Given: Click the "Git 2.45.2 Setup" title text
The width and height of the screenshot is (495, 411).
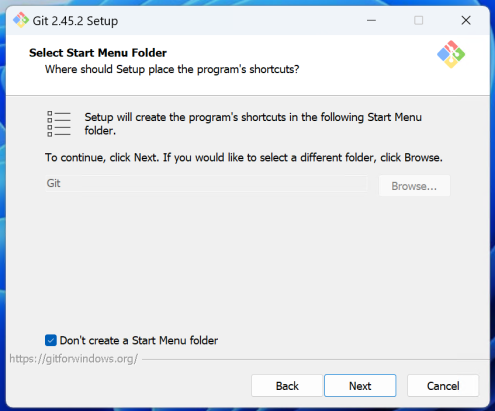Looking at the screenshot, I should click(x=75, y=21).
